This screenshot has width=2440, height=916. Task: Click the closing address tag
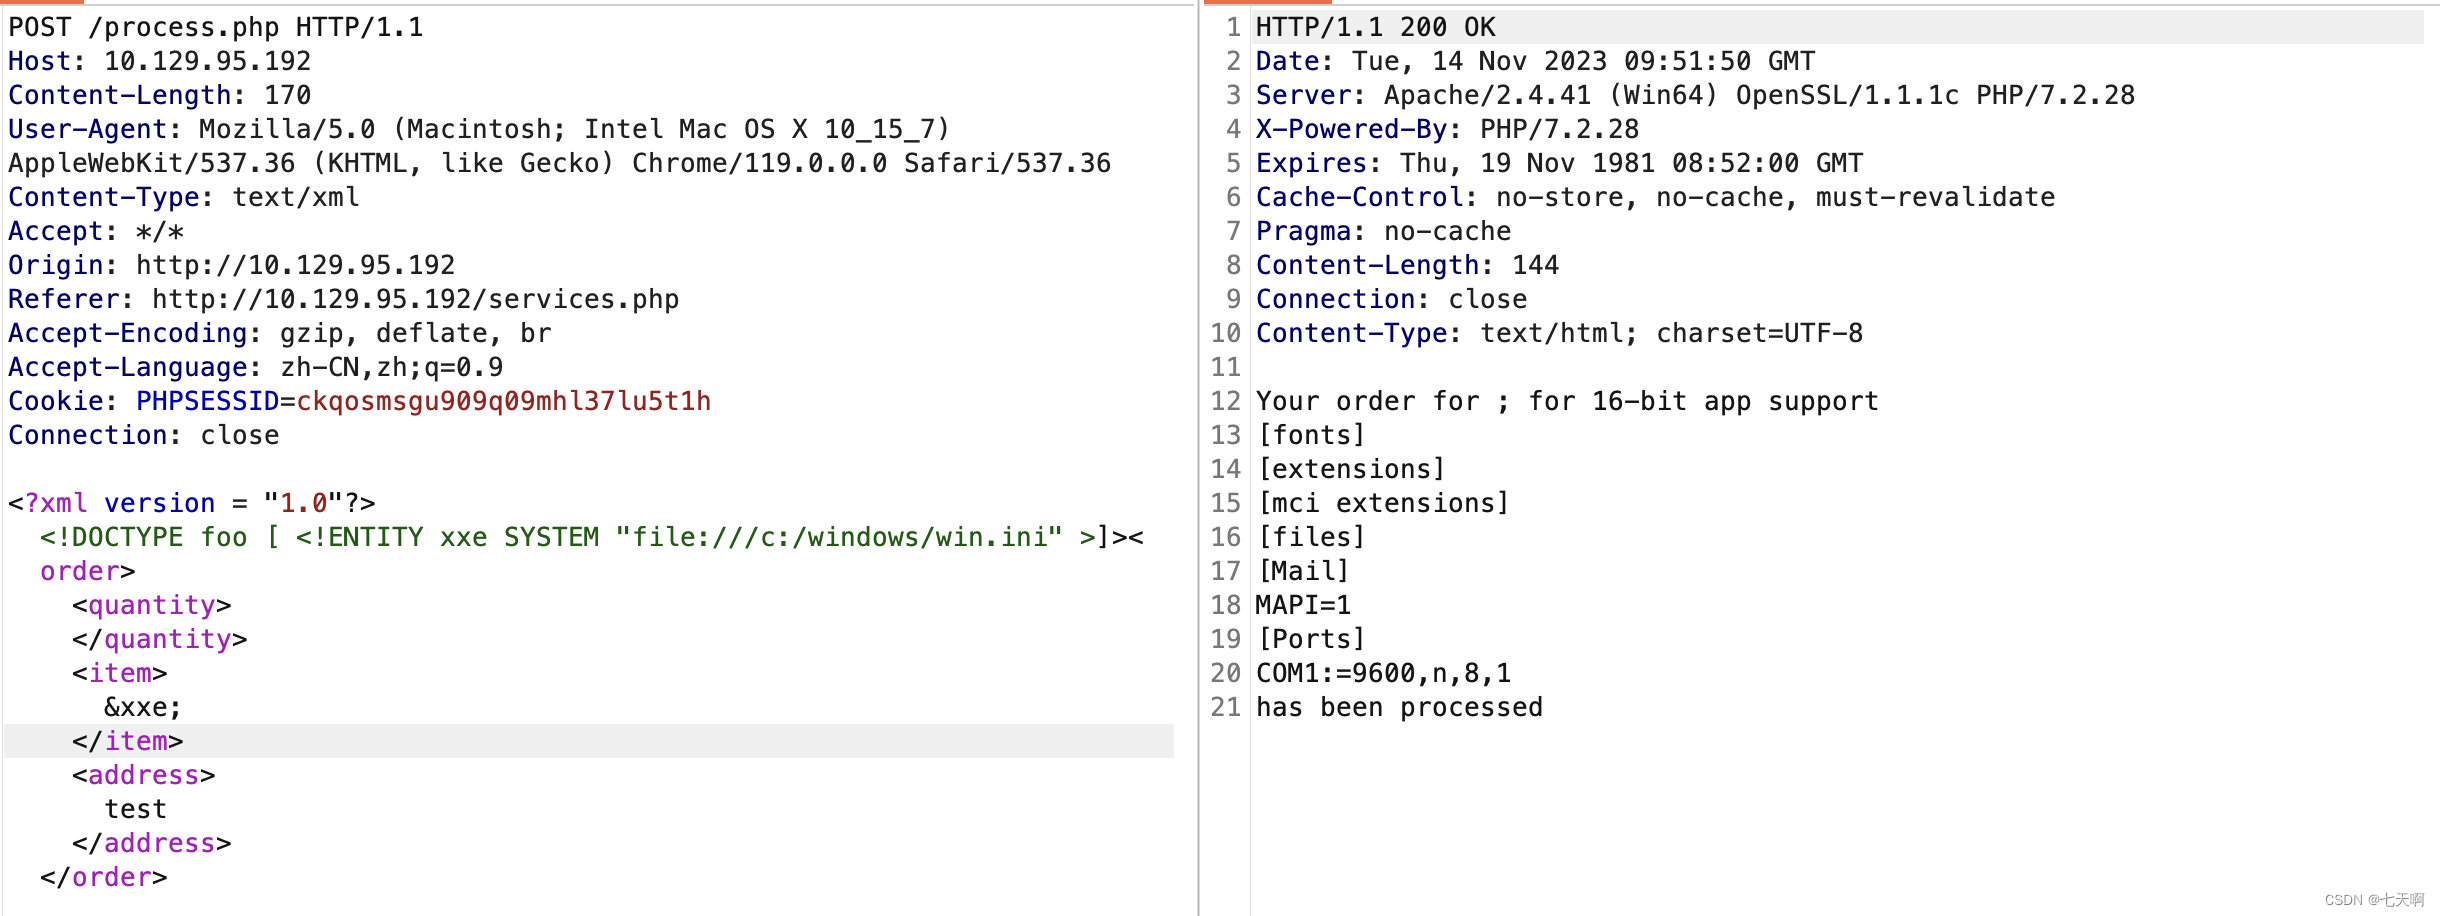[x=152, y=843]
